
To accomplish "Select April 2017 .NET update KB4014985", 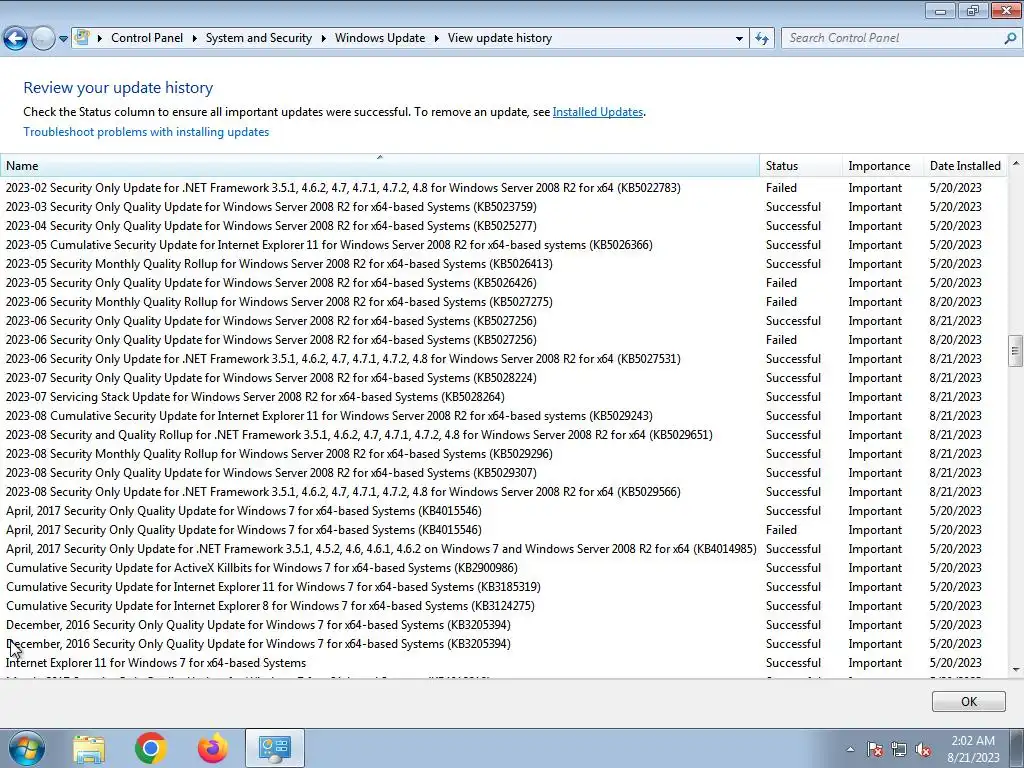I will pyautogui.click(x=504, y=549).
